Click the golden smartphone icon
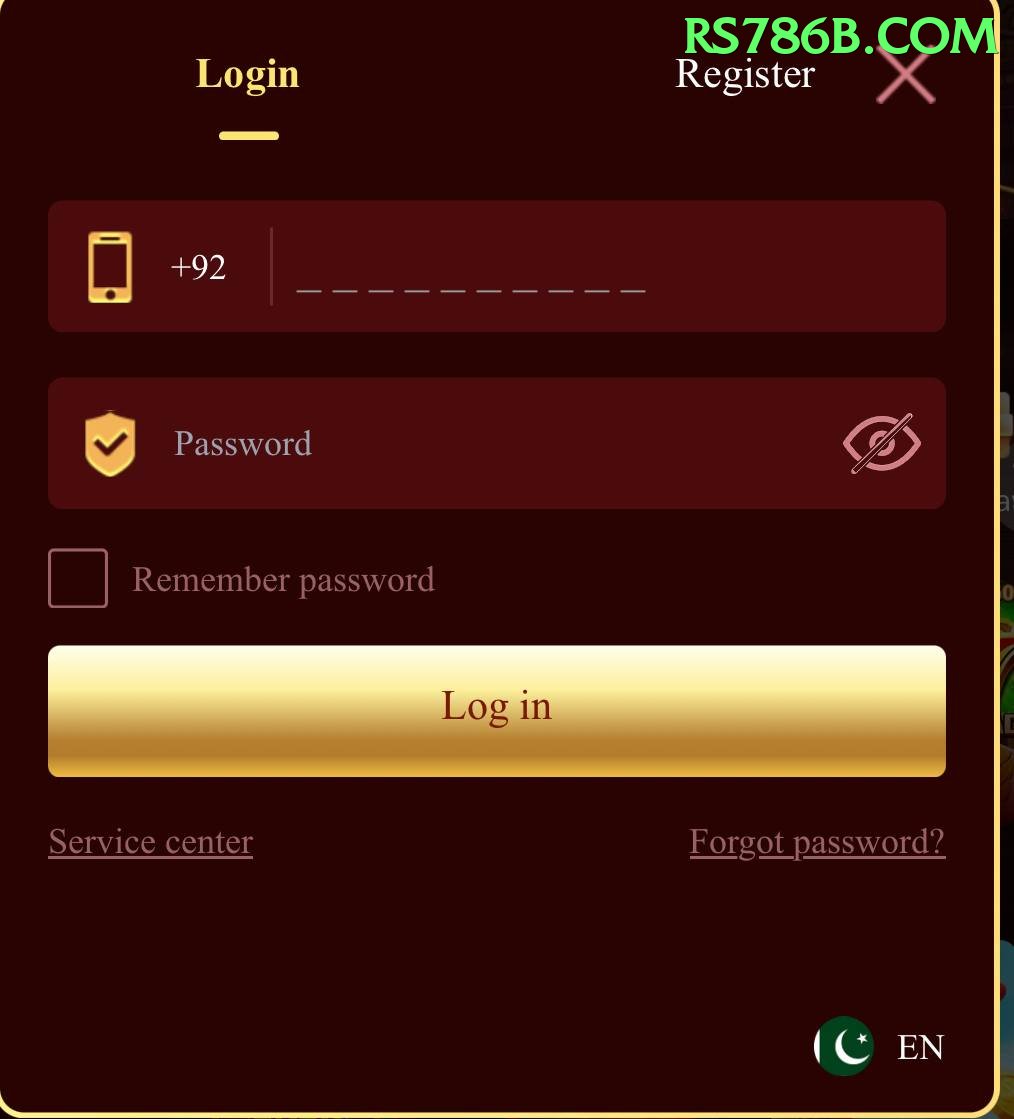The width and height of the screenshot is (1014, 1119). pos(110,267)
